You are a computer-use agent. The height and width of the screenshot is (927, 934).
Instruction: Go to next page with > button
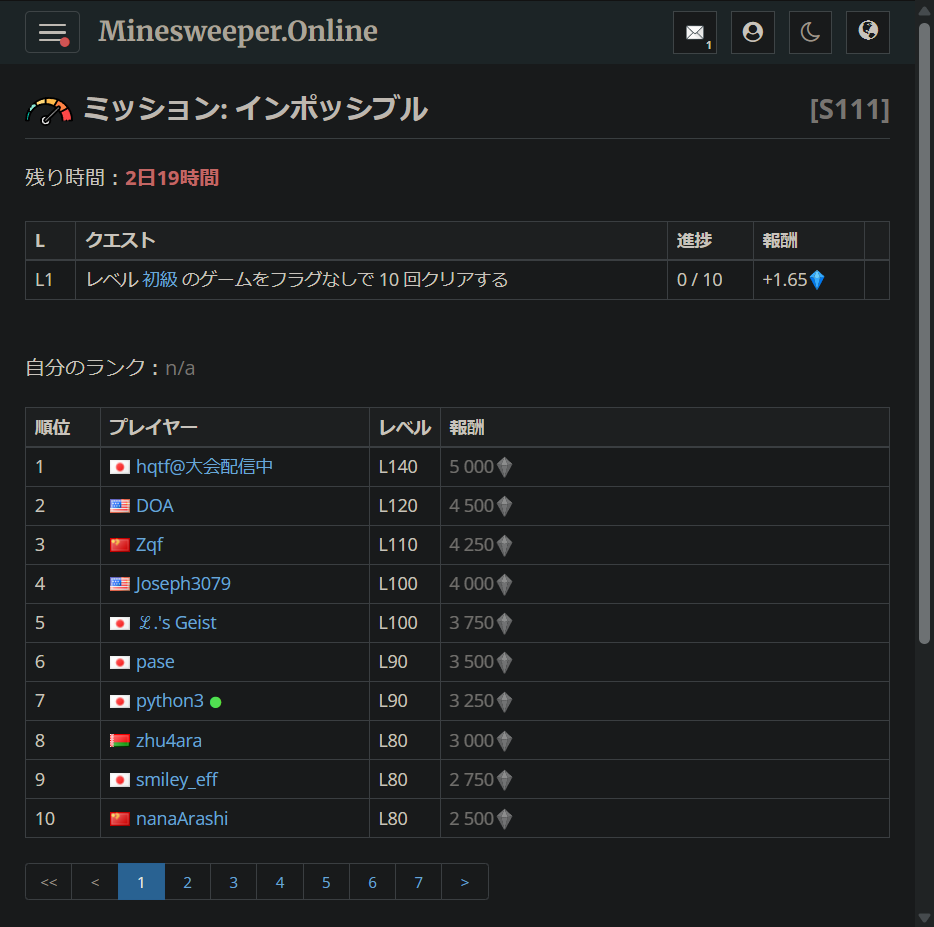[x=465, y=882]
